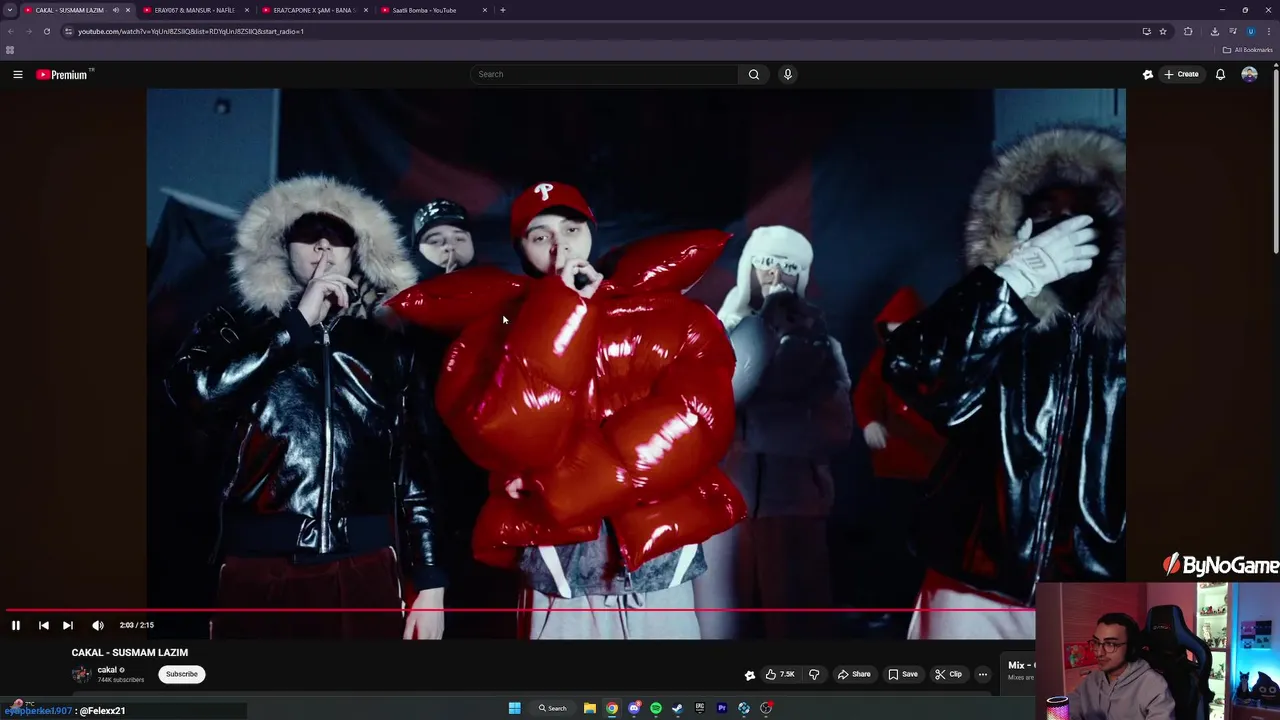Go forward in browser history
Viewport: 1280px width, 720px height.
(28, 31)
